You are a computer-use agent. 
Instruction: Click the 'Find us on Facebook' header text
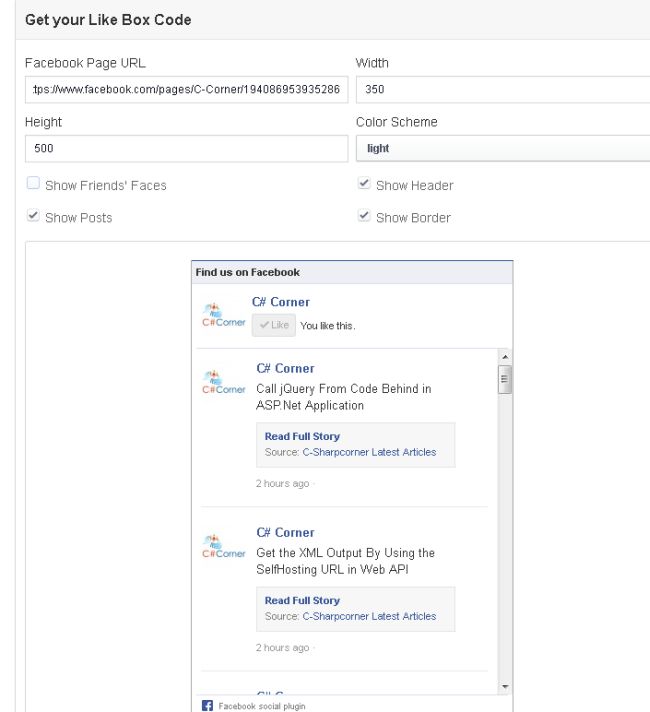[x=248, y=272]
